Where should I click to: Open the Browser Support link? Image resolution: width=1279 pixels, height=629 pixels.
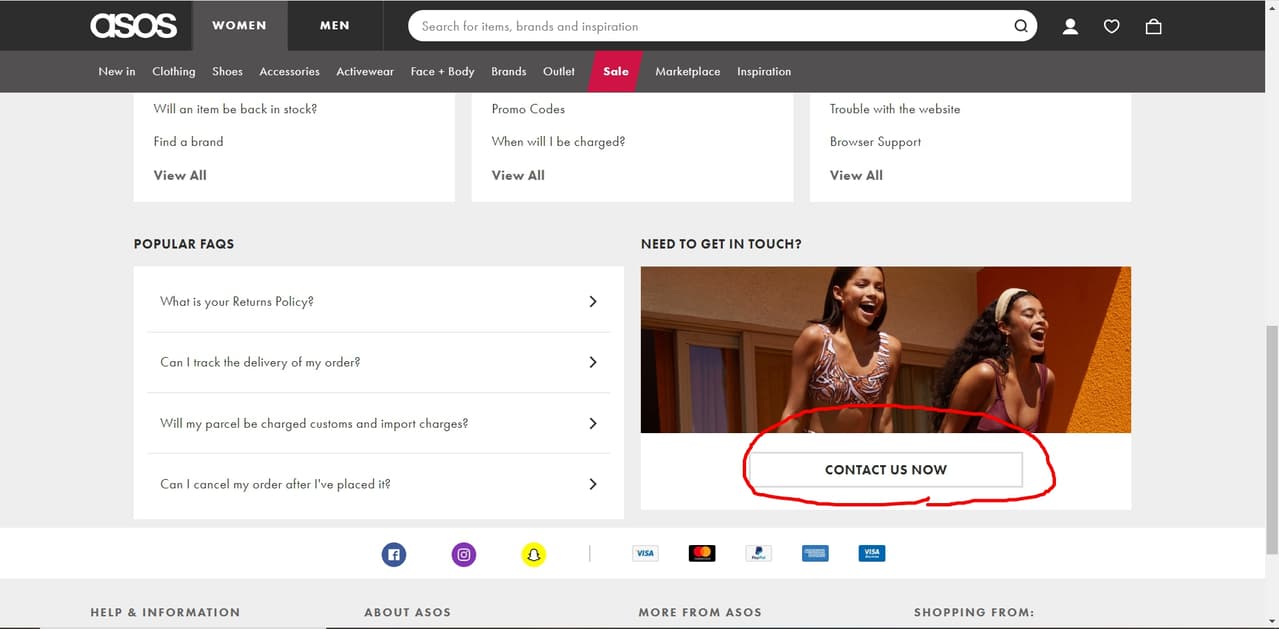pos(875,142)
